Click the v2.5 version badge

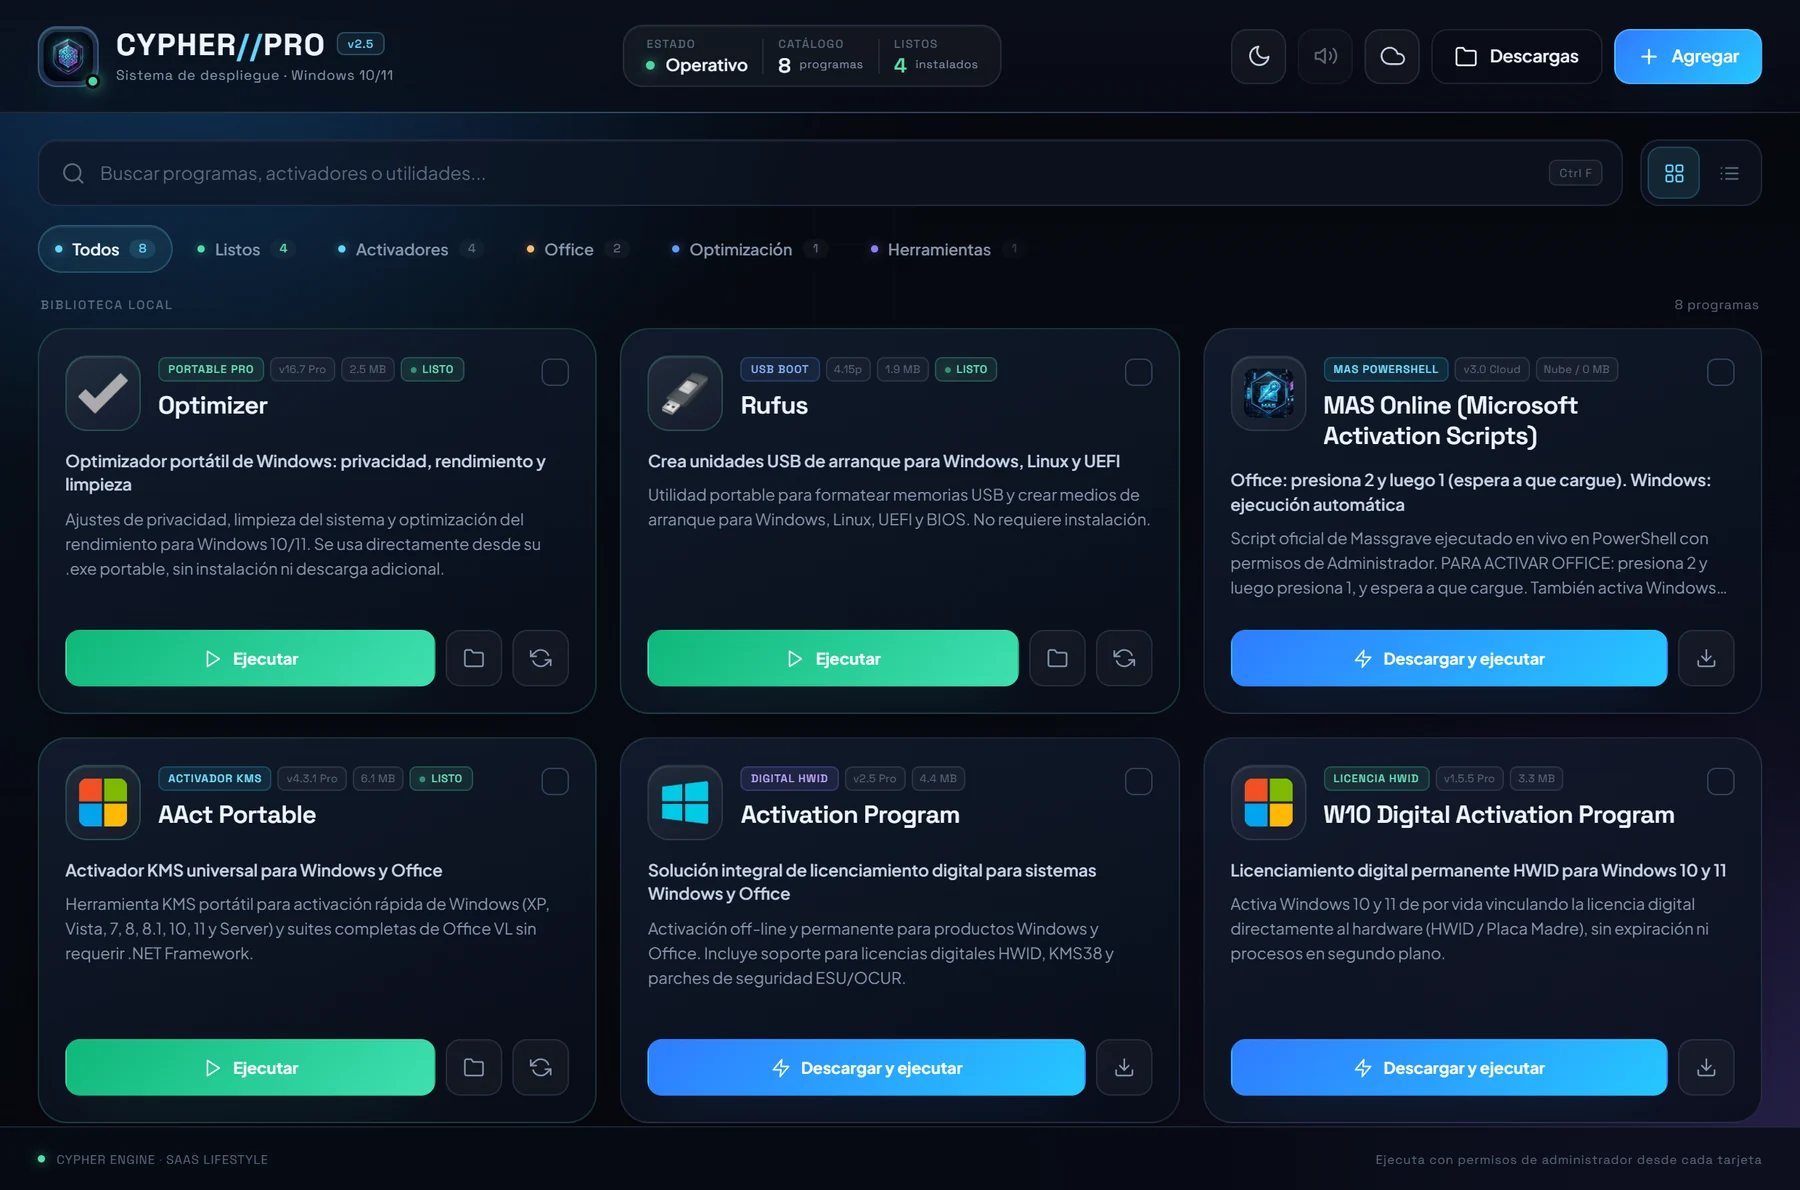pos(360,44)
